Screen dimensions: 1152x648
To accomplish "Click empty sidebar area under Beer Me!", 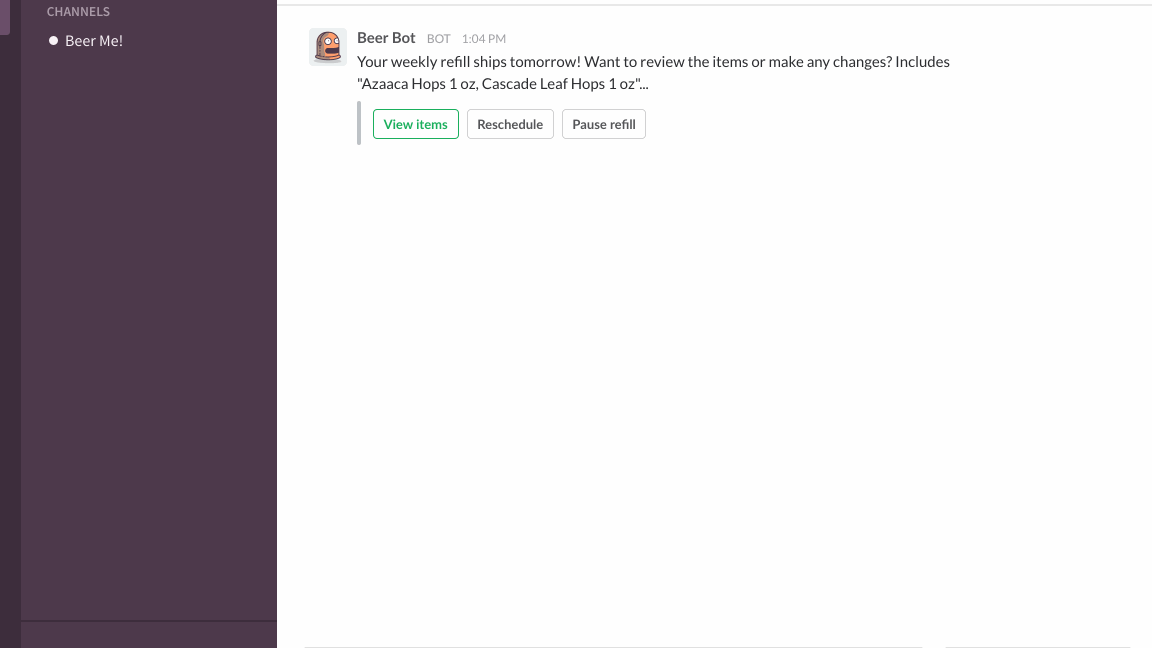I will [x=148, y=330].
